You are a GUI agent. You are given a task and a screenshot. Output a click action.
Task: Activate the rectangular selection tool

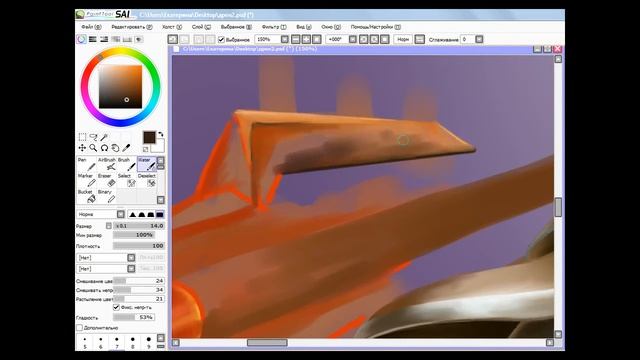(82, 137)
